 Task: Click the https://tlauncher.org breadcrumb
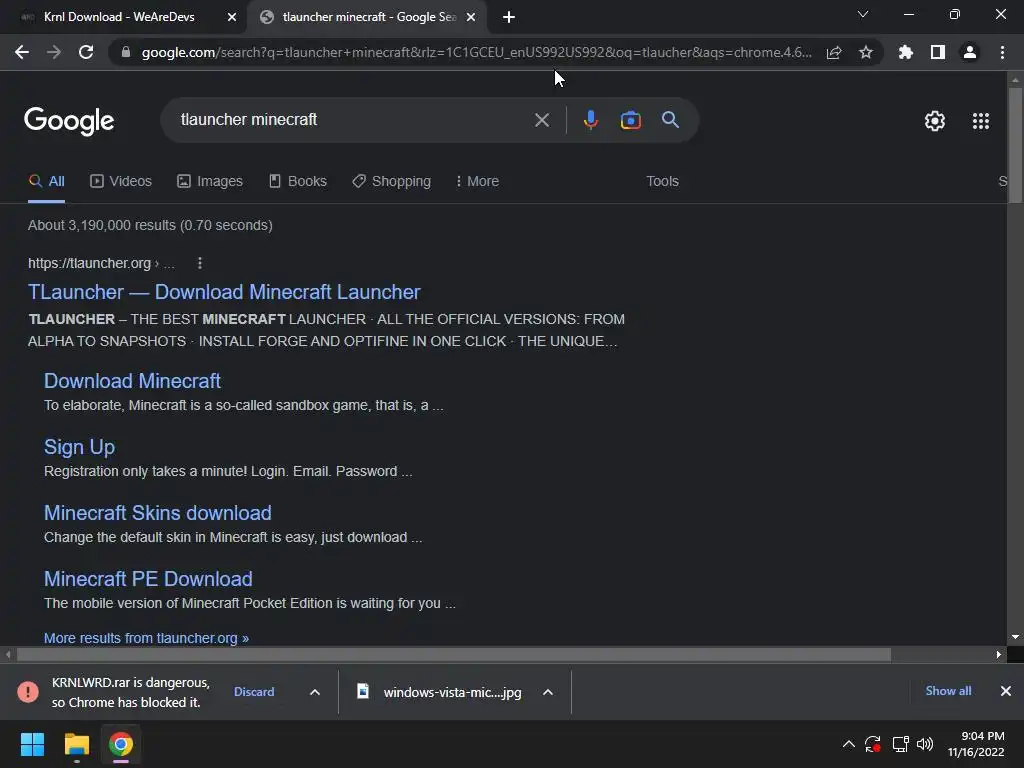click(x=101, y=263)
